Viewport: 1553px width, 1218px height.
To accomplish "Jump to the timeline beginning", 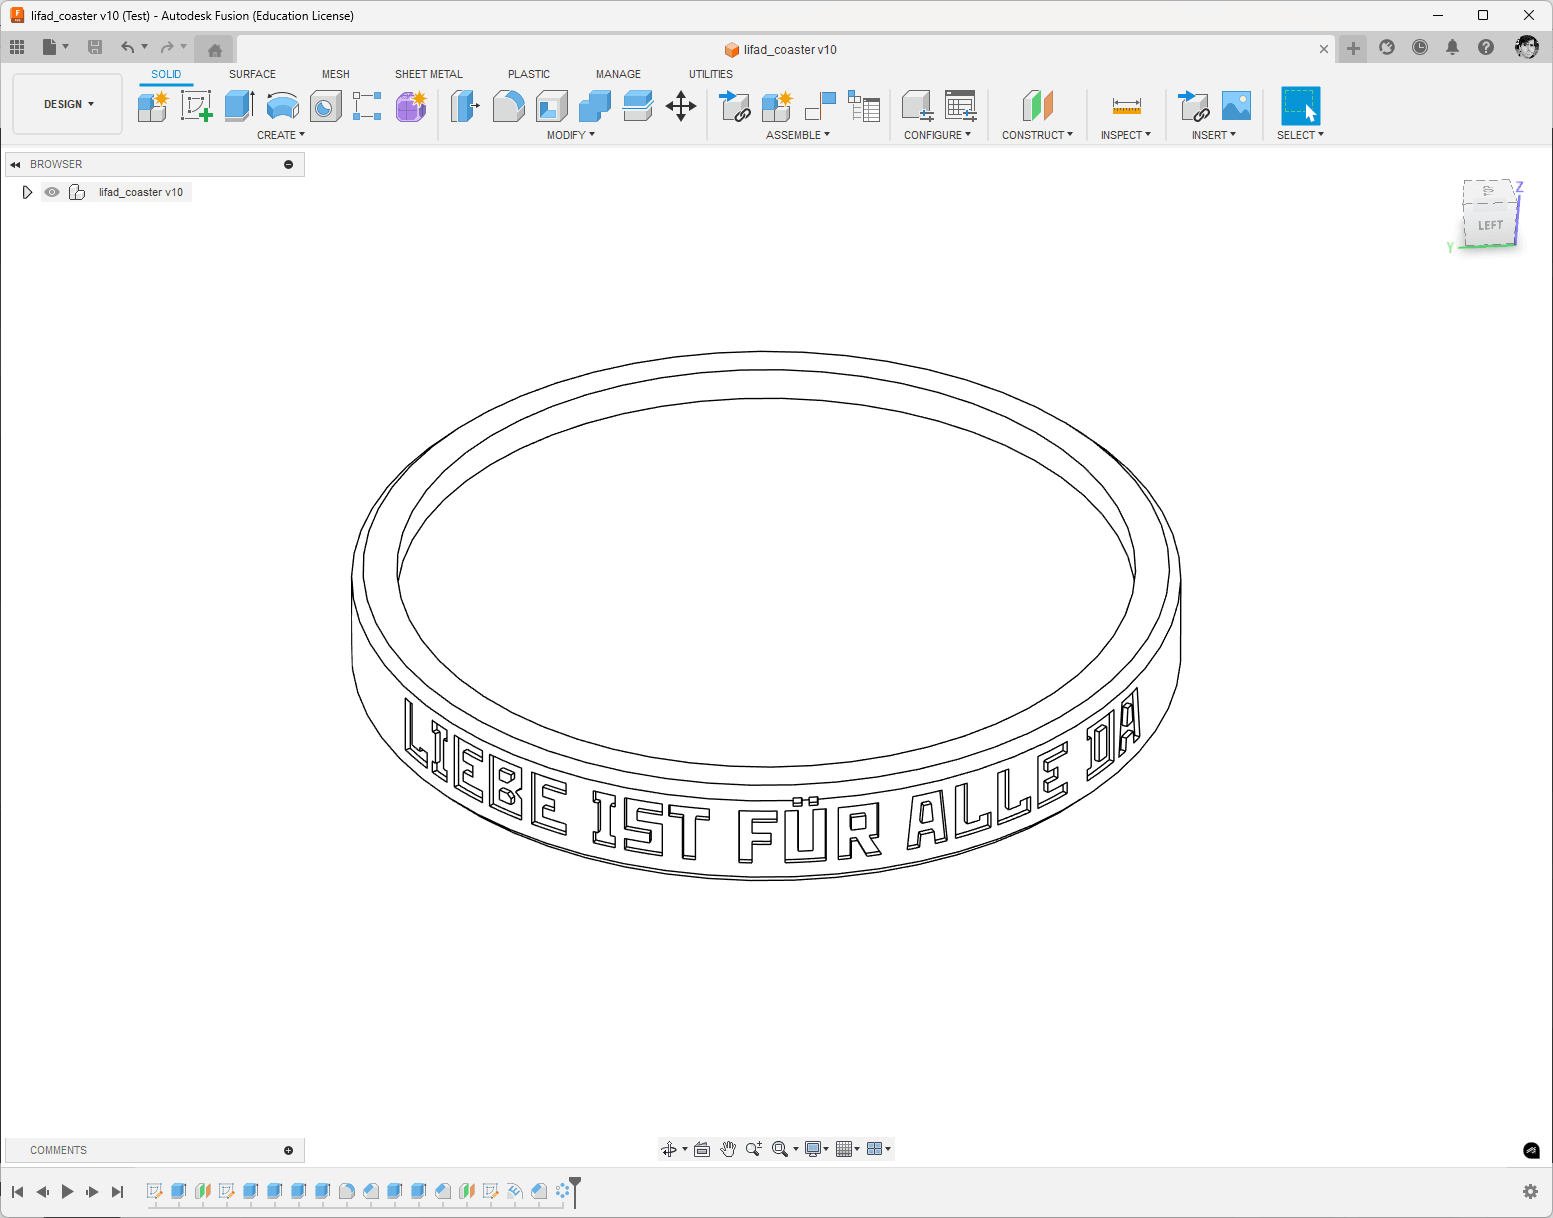I will coord(17,1191).
